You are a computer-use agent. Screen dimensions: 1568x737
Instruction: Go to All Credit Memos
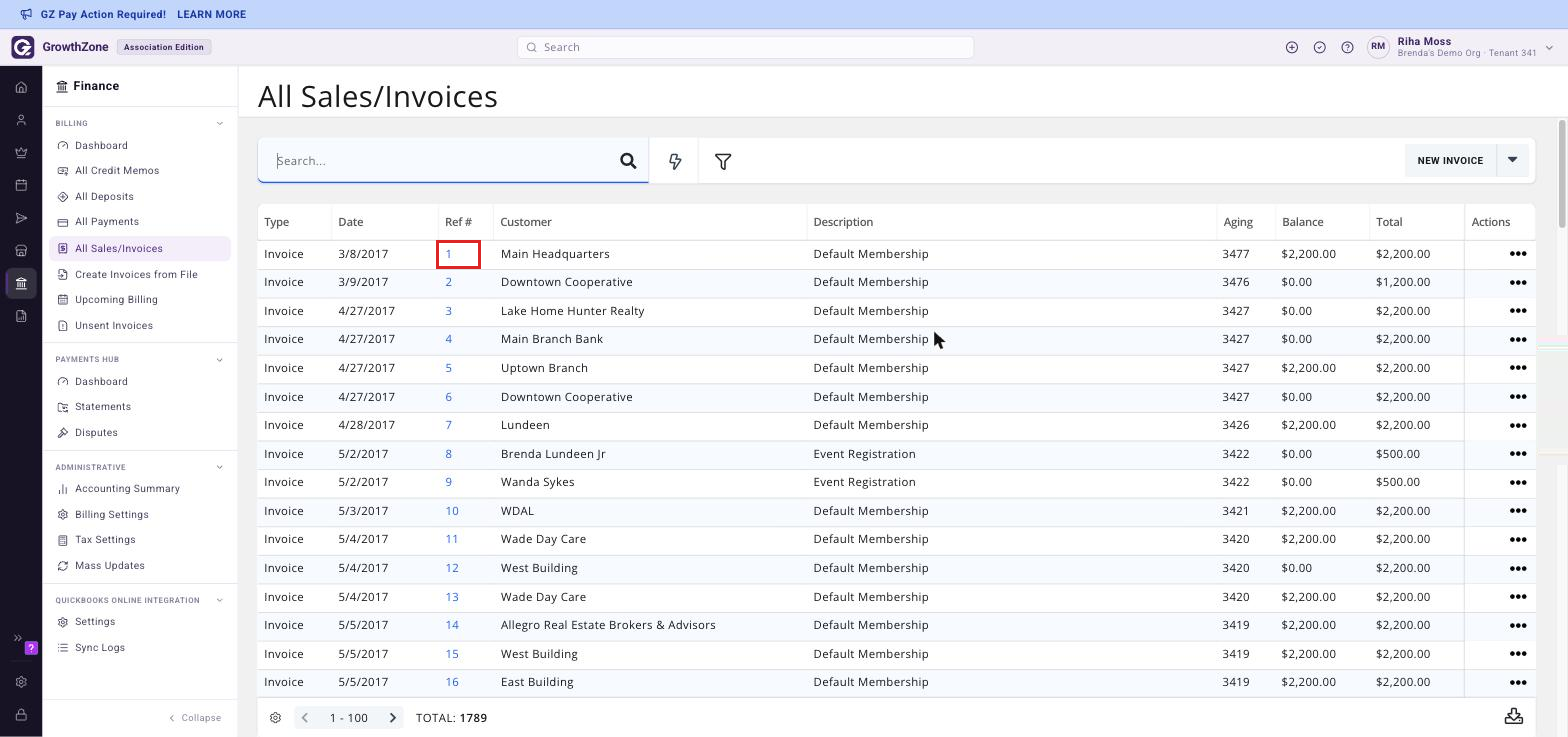point(117,171)
